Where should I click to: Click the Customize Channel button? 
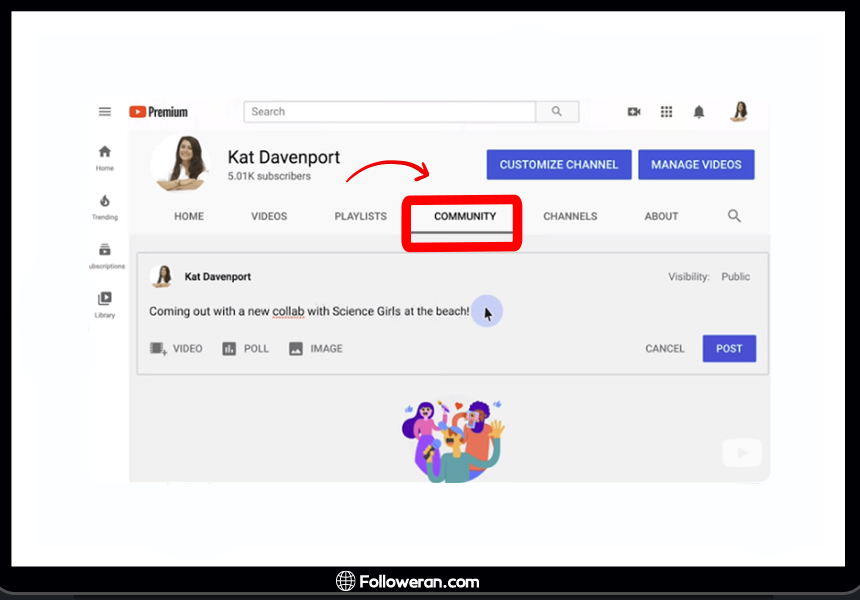point(559,165)
